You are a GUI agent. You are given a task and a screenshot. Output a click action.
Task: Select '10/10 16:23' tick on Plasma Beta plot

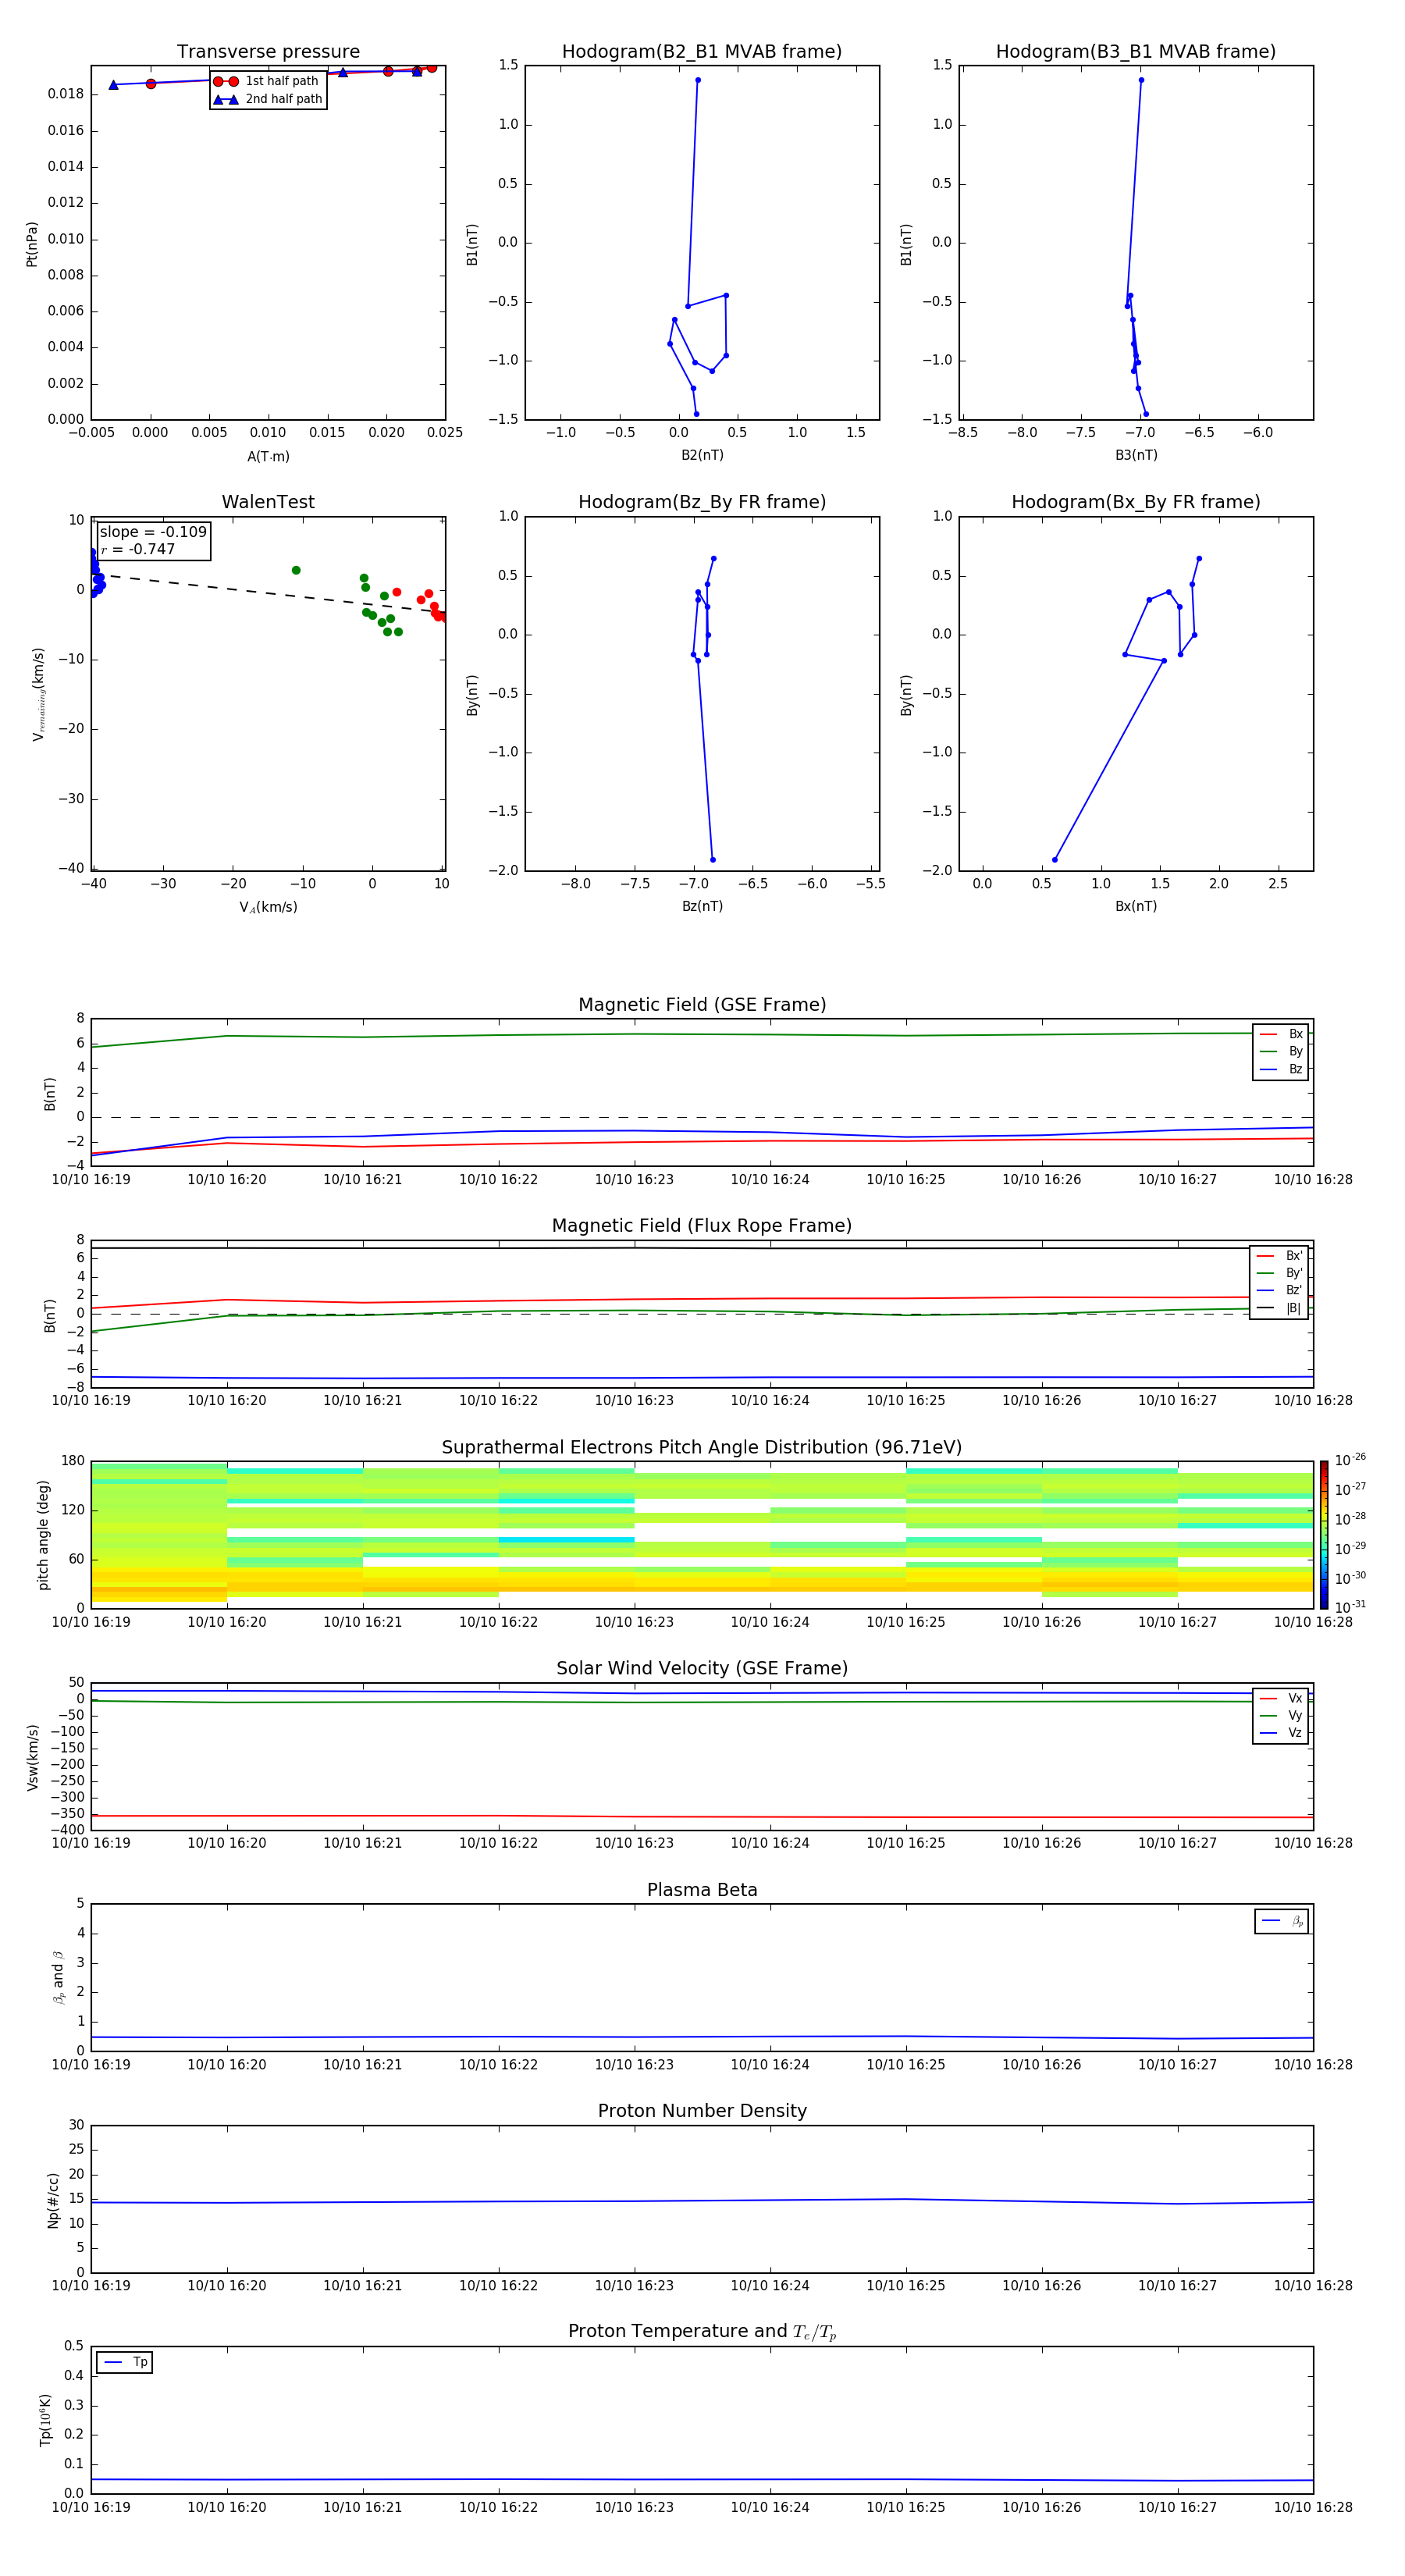[x=634, y=2065]
